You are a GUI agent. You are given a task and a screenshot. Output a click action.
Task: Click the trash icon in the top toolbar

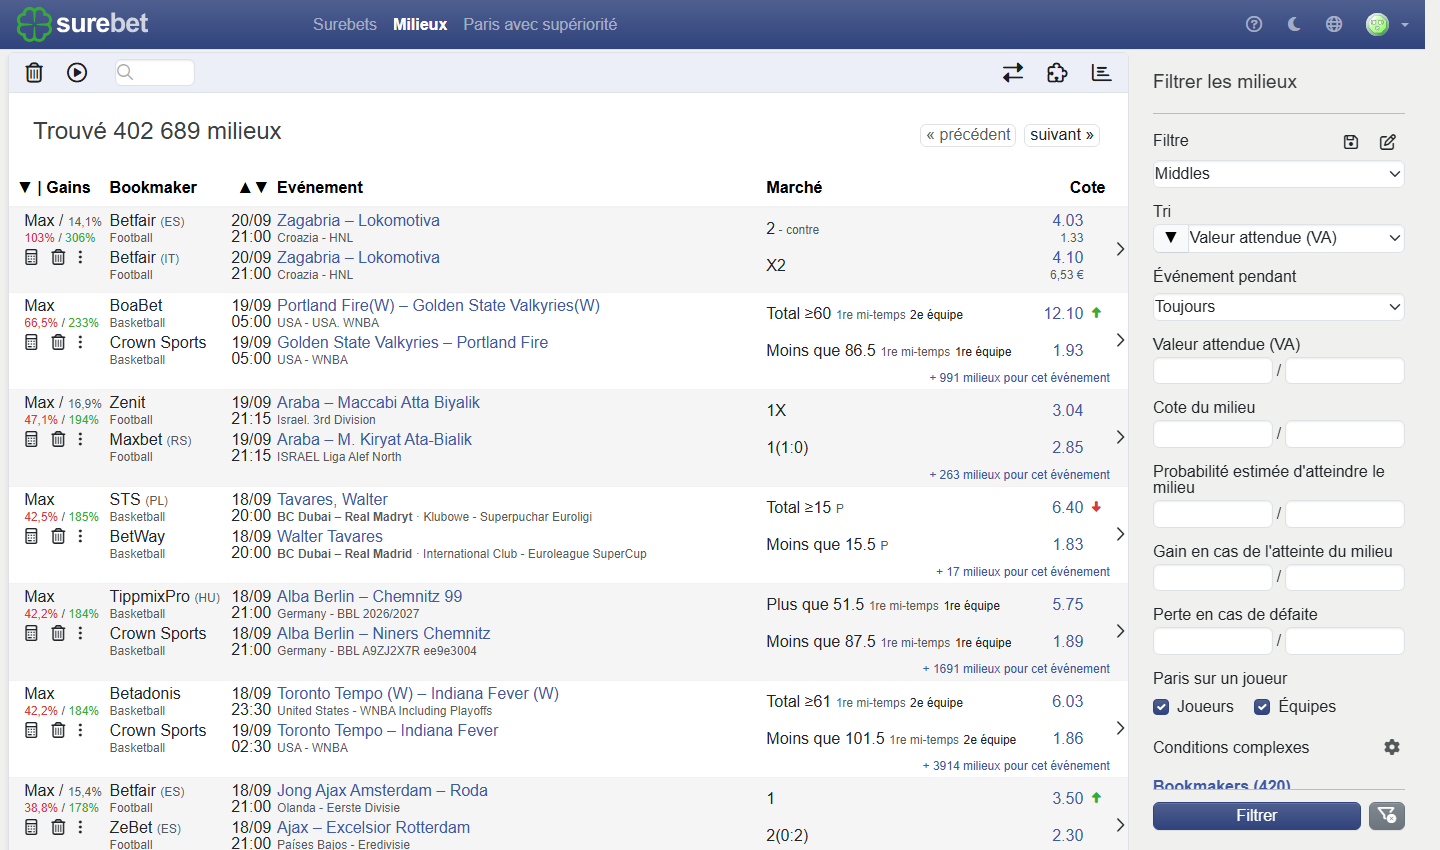point(34,72)
